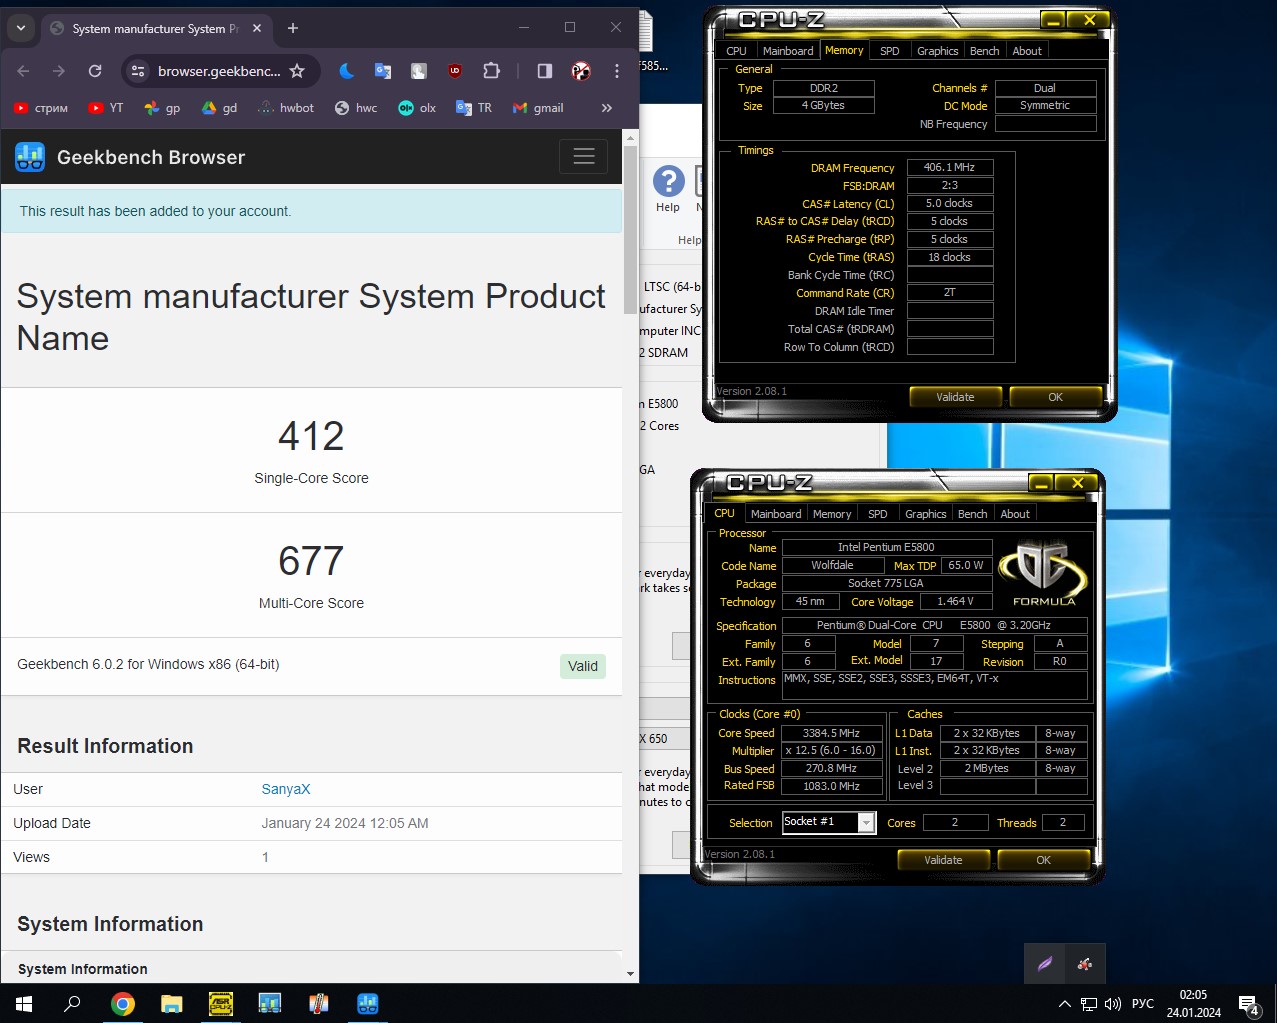The width and height of the screenshot is (1277, 1023).
Task: Open the volume control in system tray
Action: click(x=1112, y=1004)
